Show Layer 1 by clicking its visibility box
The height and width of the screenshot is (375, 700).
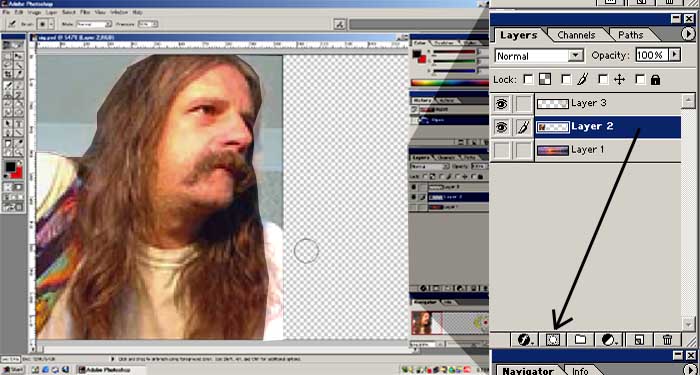[x=502, y=150]
